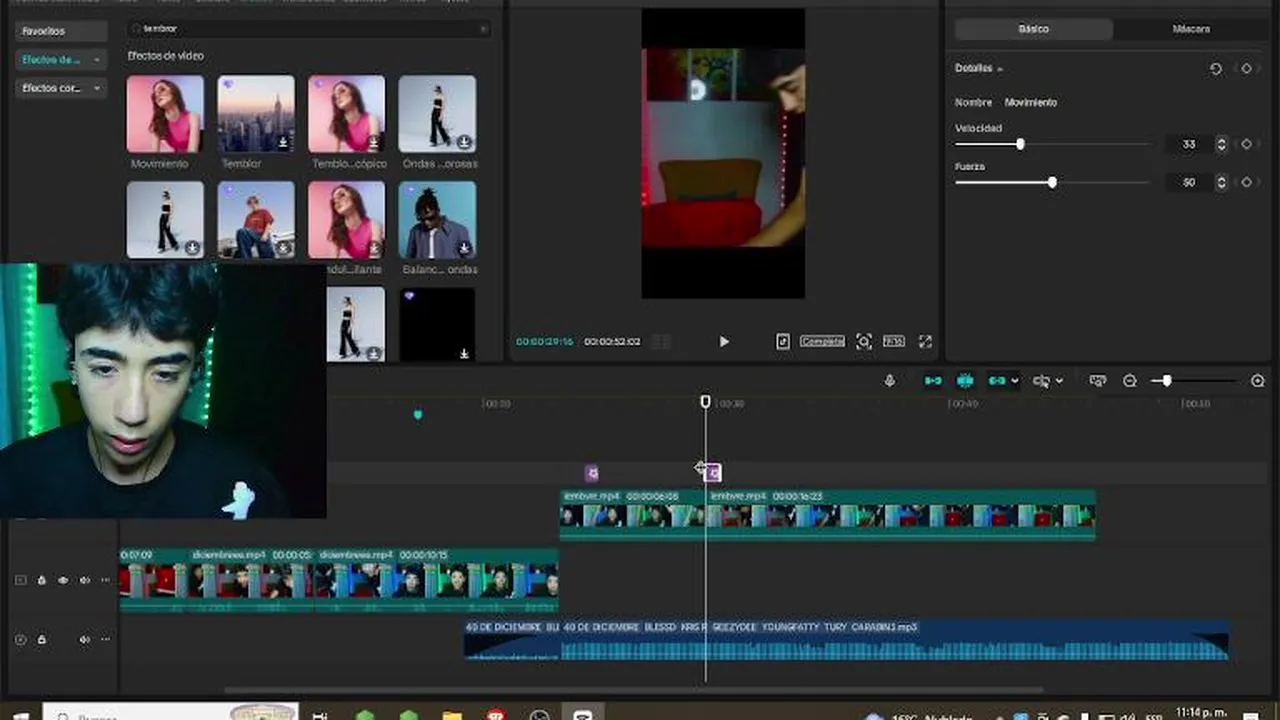Click the Velocidad value field
The width and height of the screenshot is (1280, 720).
coord(1189,144)
